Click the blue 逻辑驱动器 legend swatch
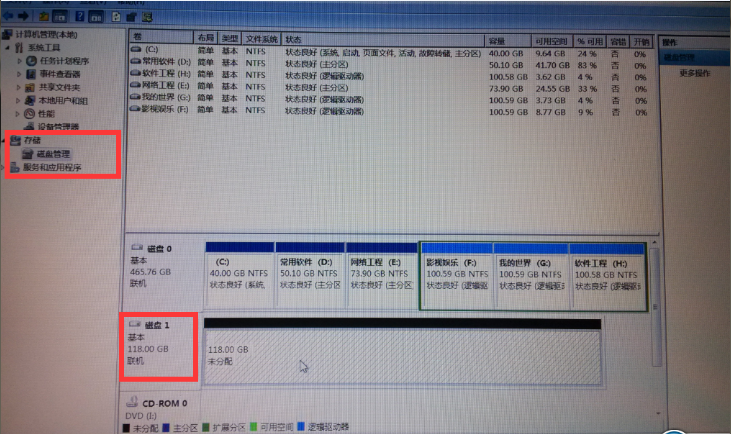The height and width of the screenshot is (434, 731). 301,426
